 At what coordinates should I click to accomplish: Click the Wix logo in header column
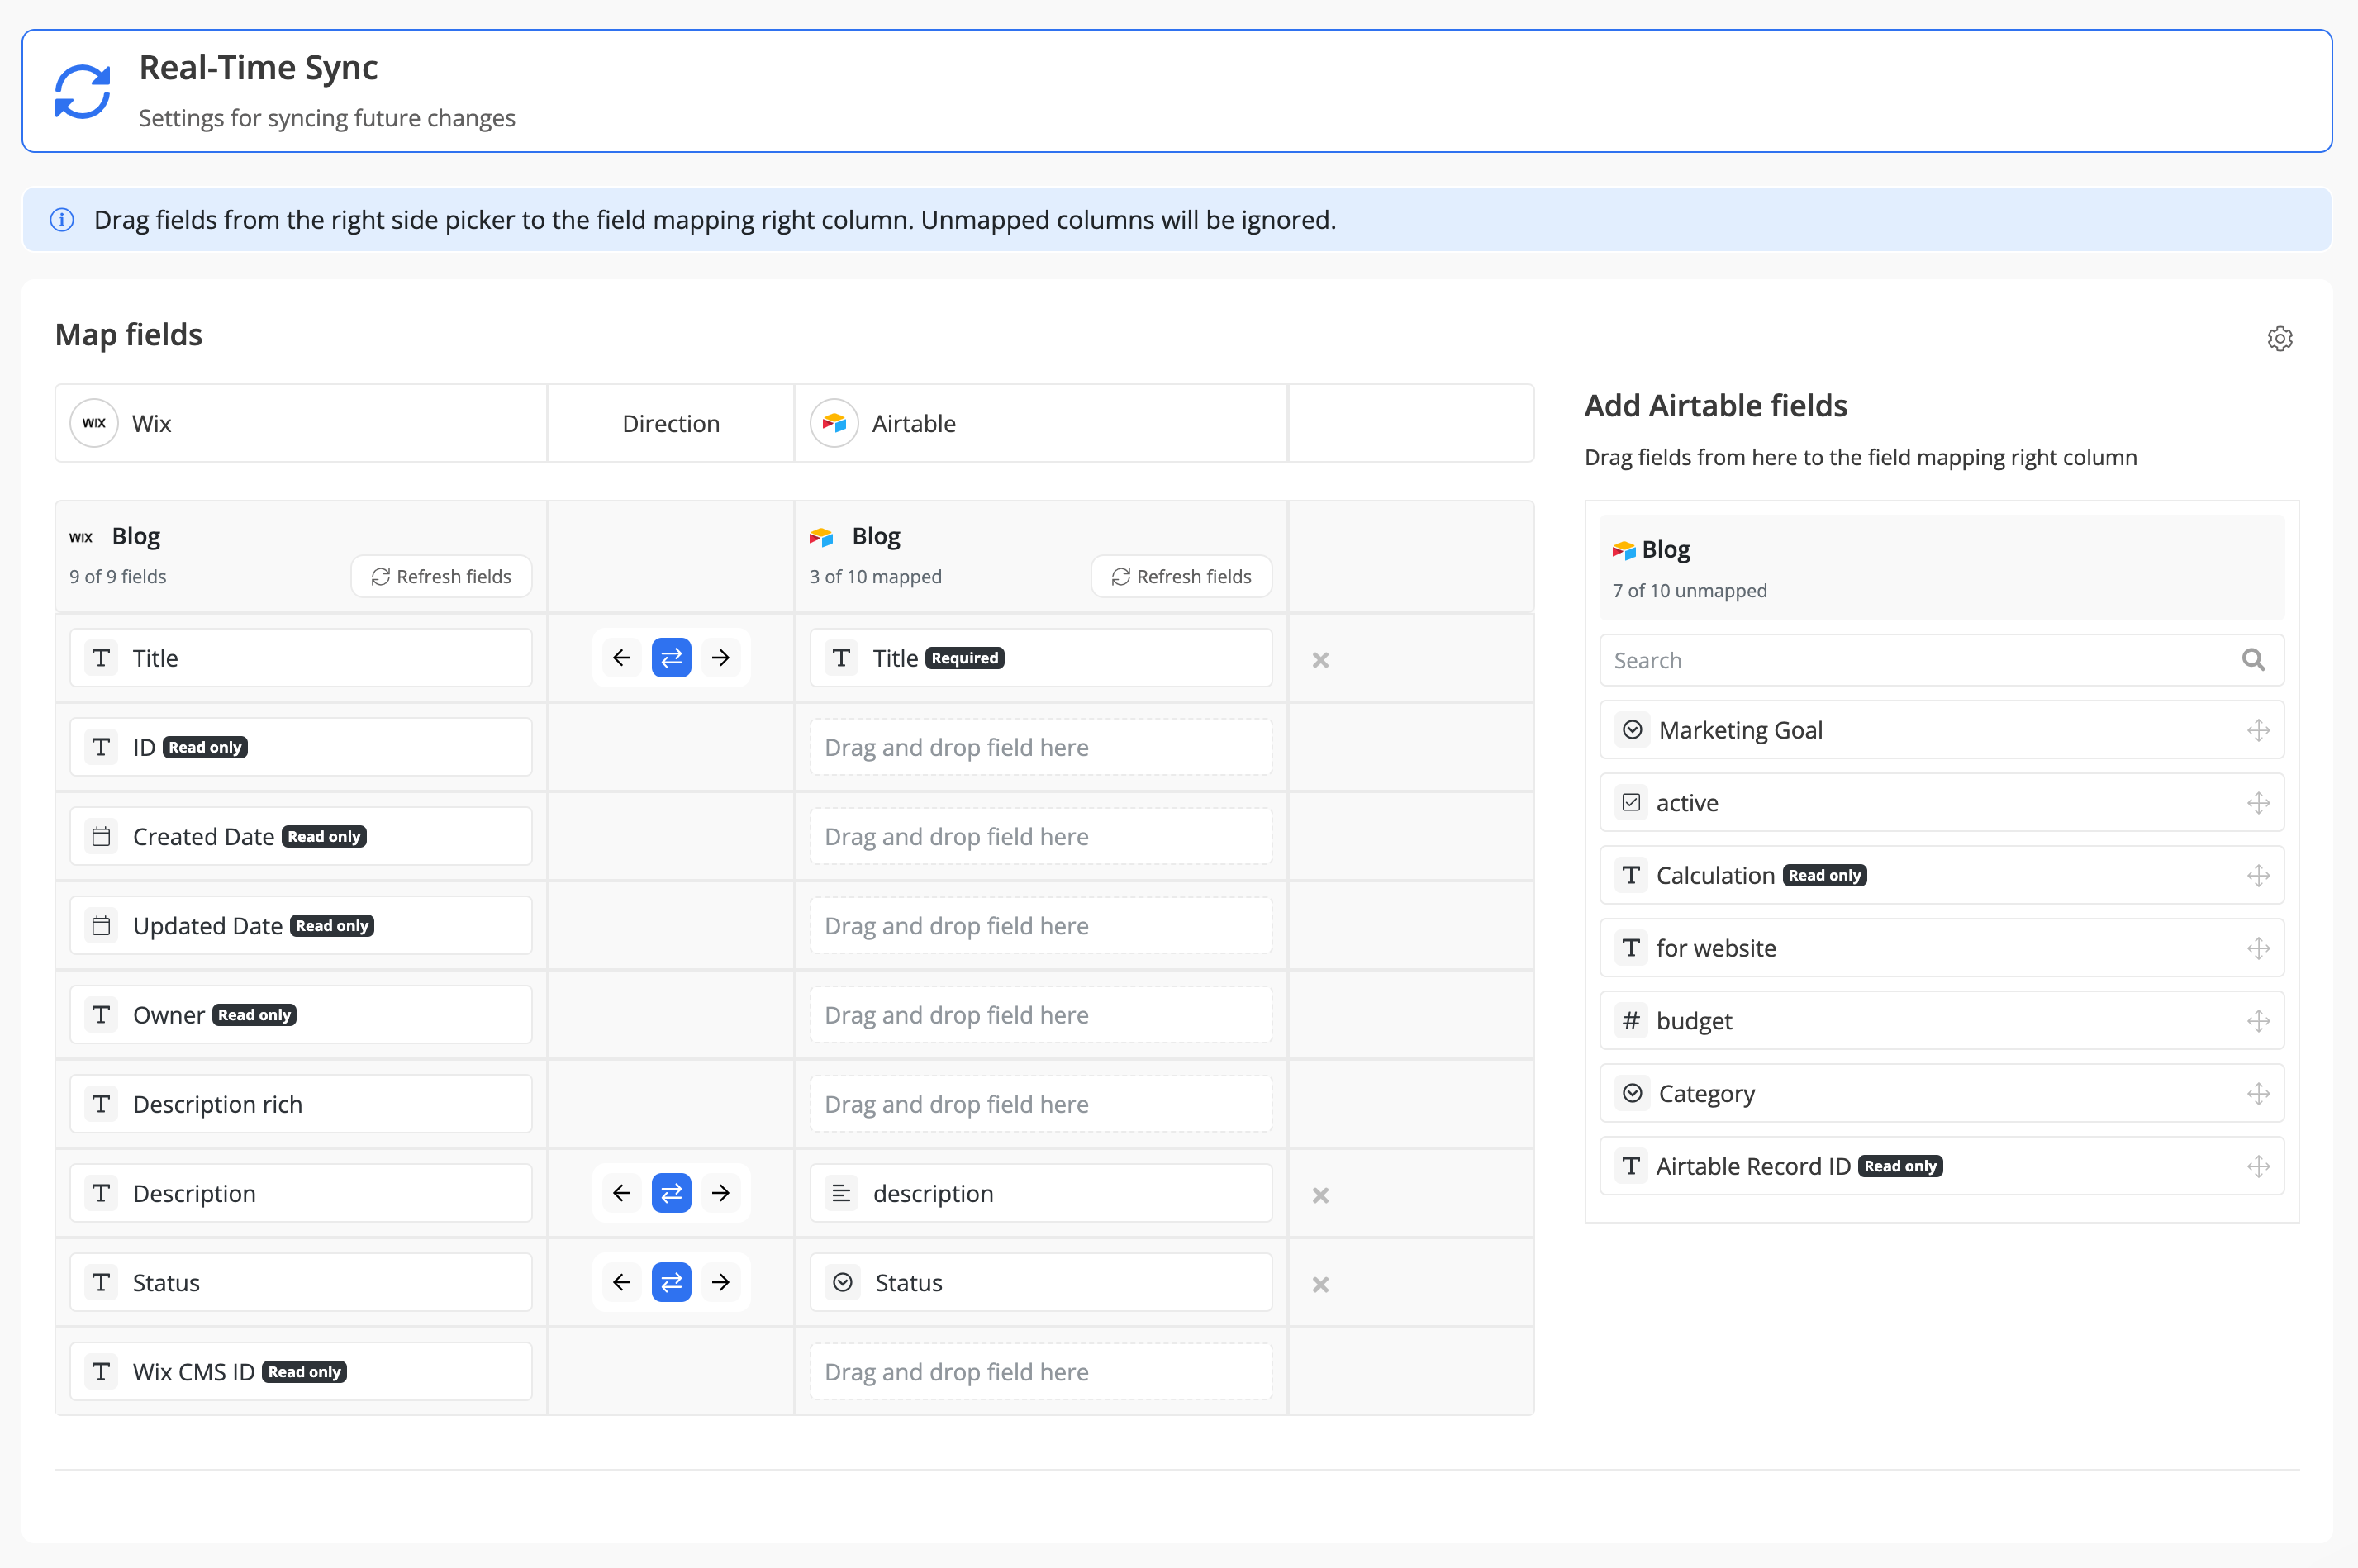point(94,423)
